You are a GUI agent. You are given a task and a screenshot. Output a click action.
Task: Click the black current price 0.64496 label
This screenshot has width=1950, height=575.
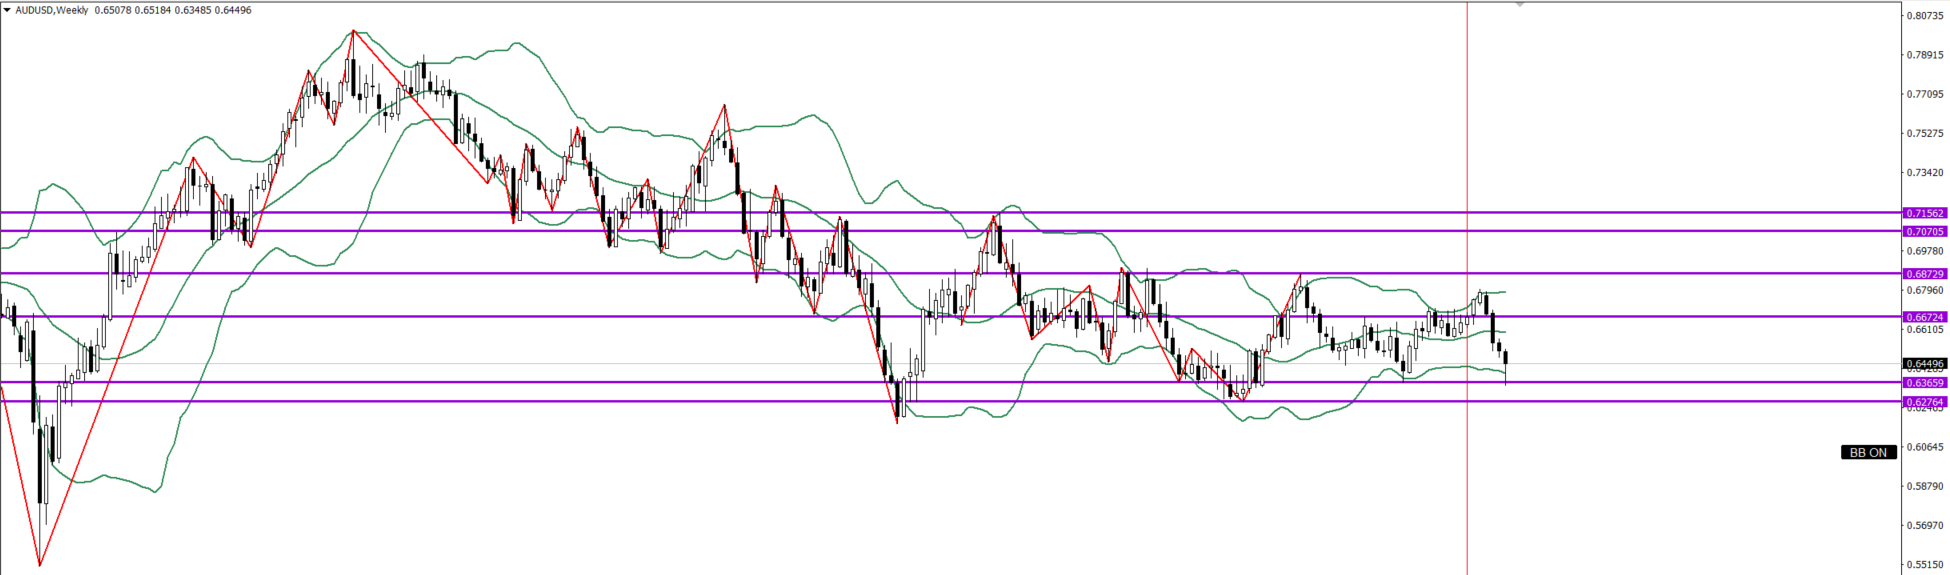coord(1924,364)
